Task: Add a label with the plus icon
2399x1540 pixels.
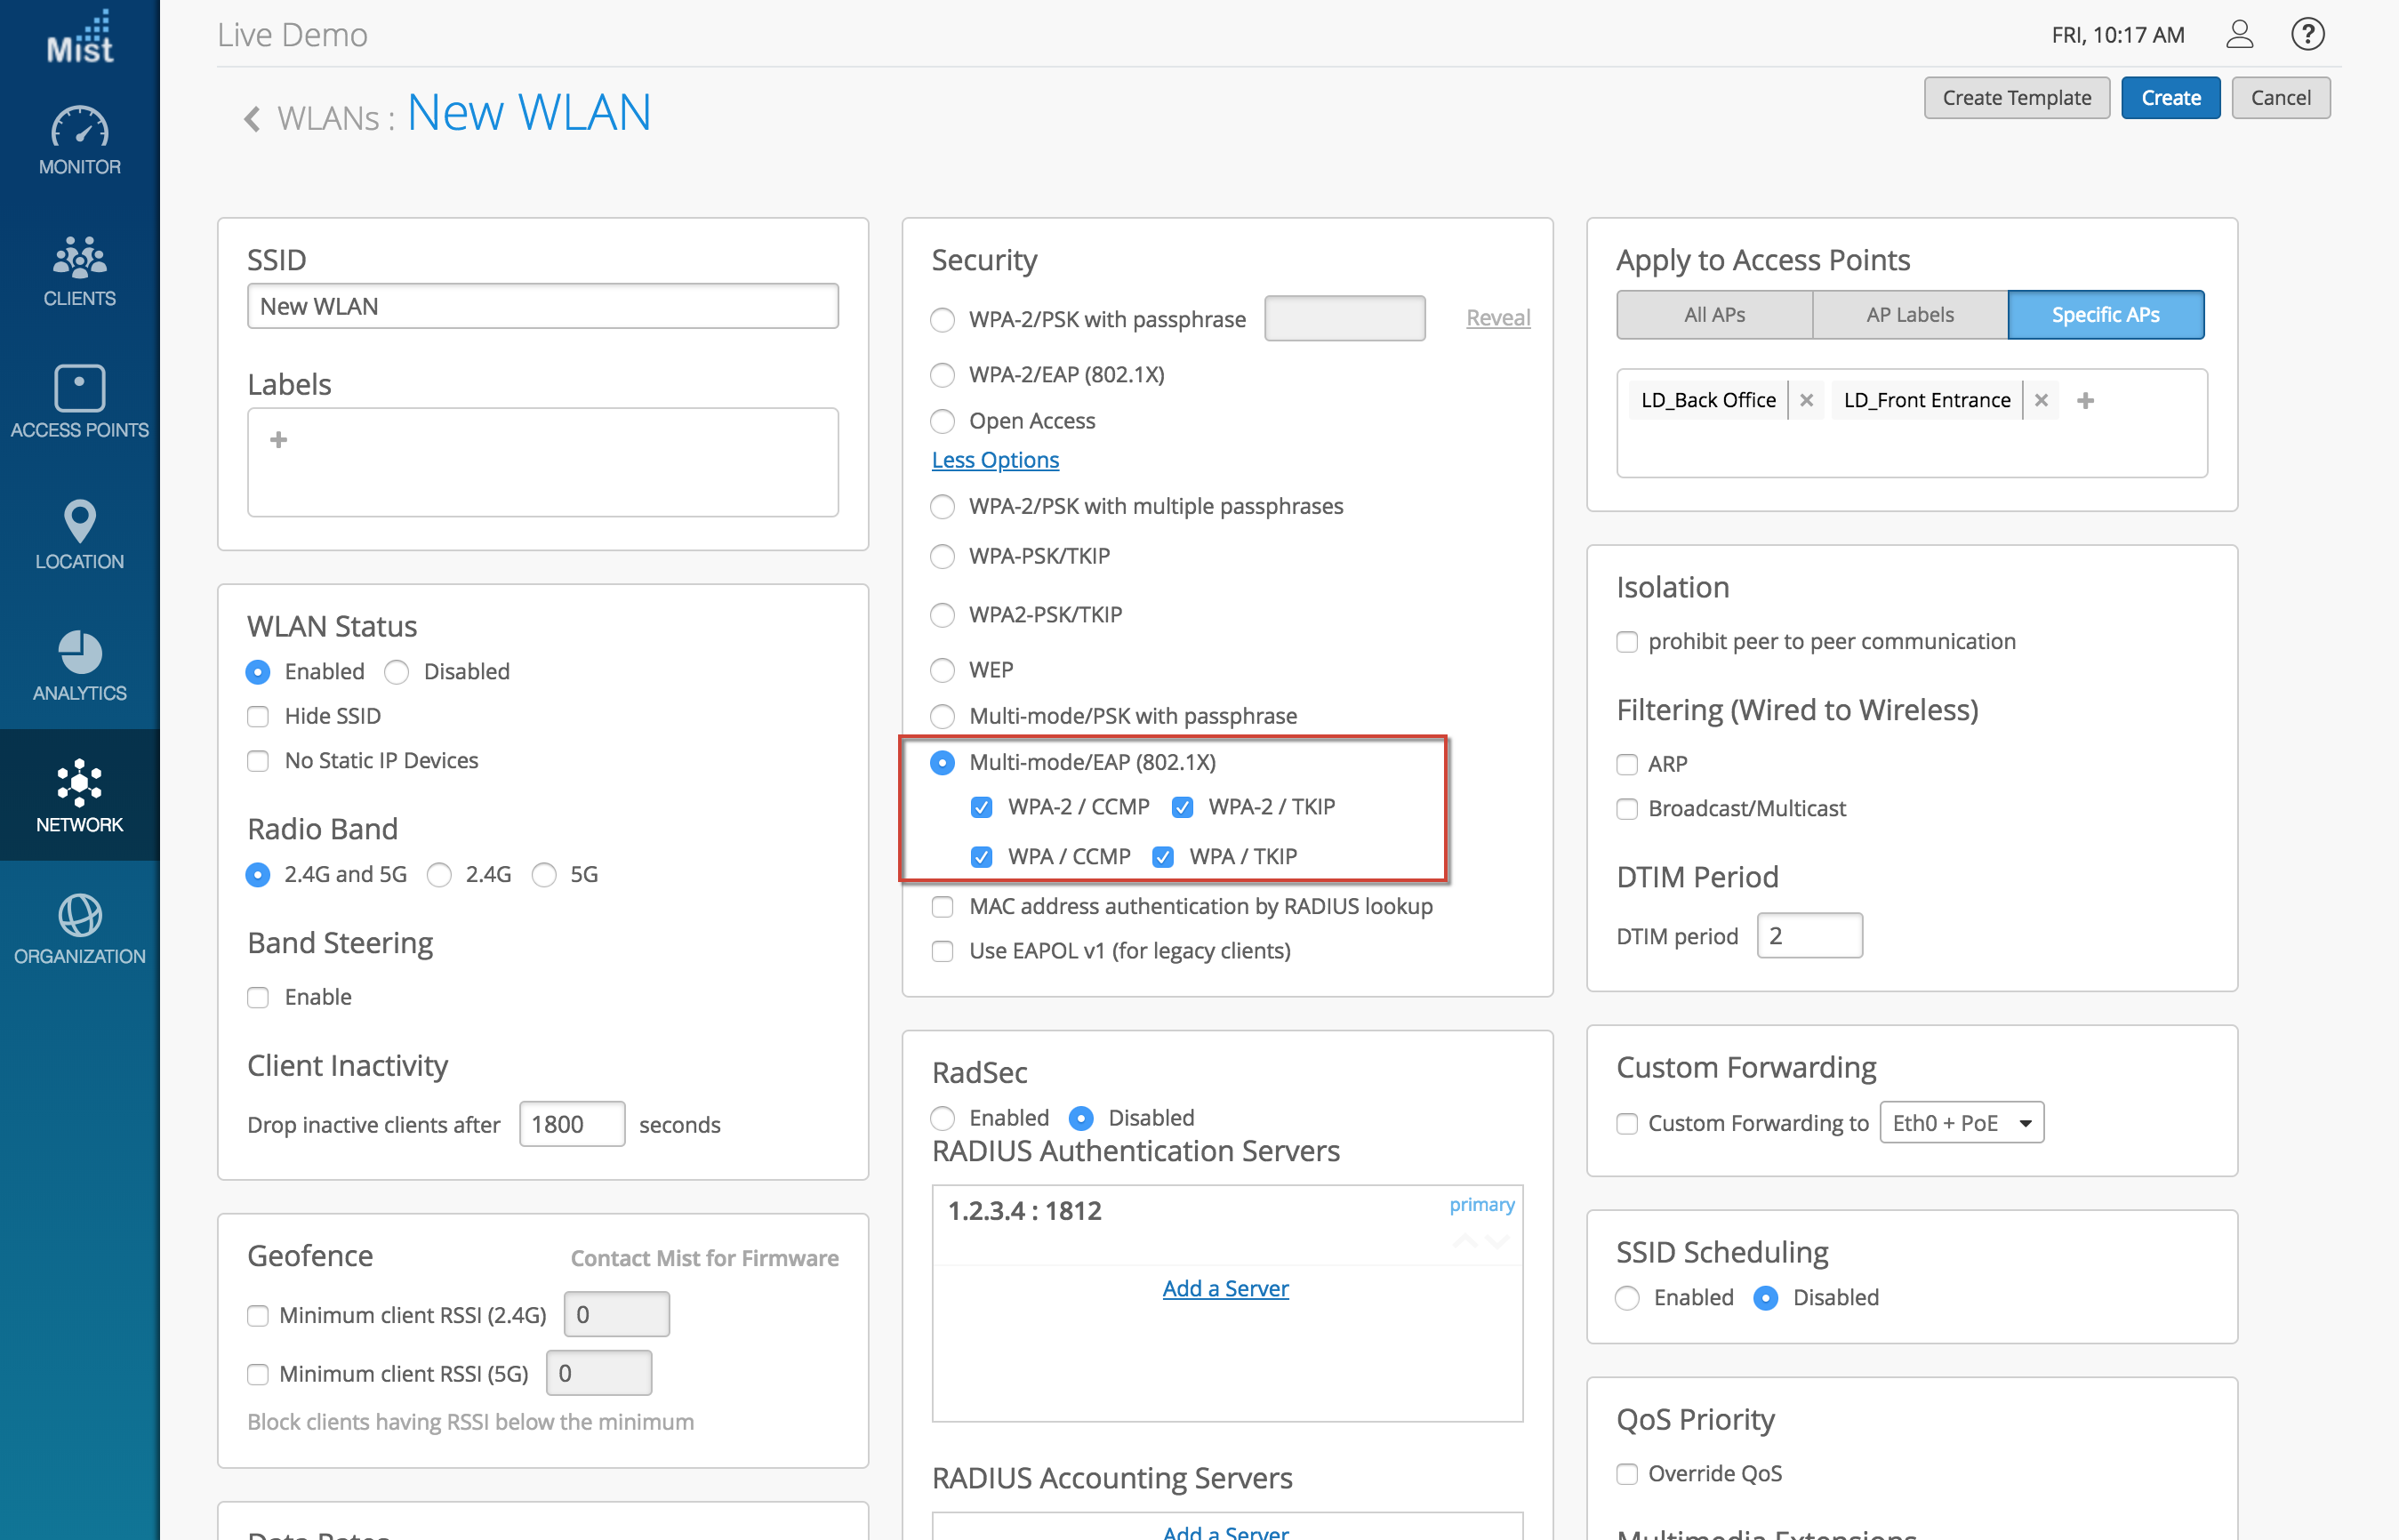Action: (x=279, y=440)
